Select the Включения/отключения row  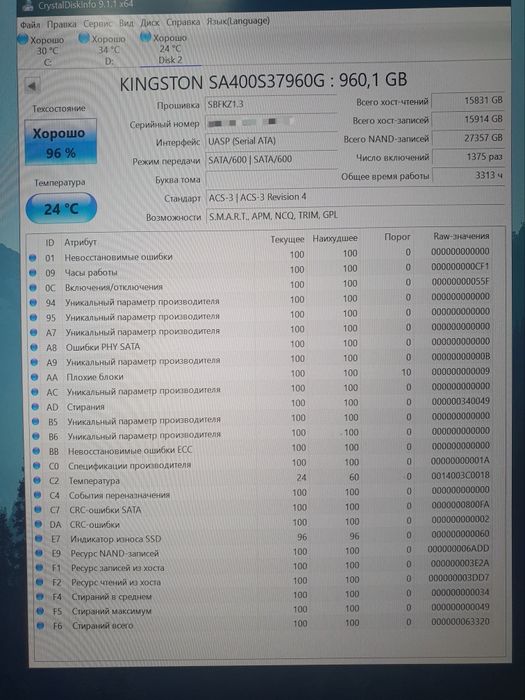[x=261, y=285]
